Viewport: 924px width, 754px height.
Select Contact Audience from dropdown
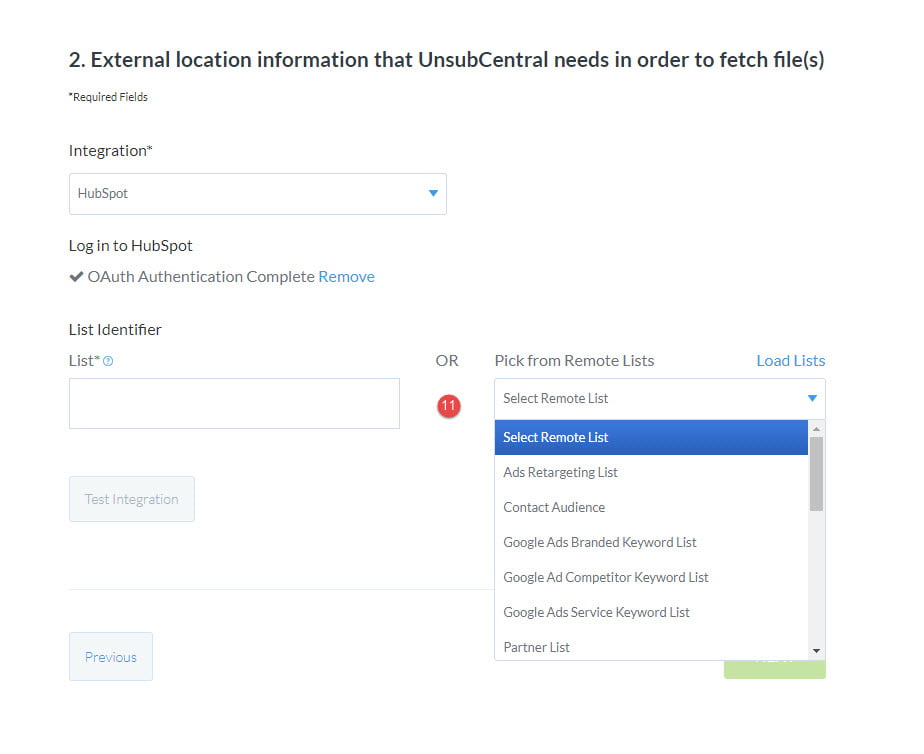[x=651, y=507]
